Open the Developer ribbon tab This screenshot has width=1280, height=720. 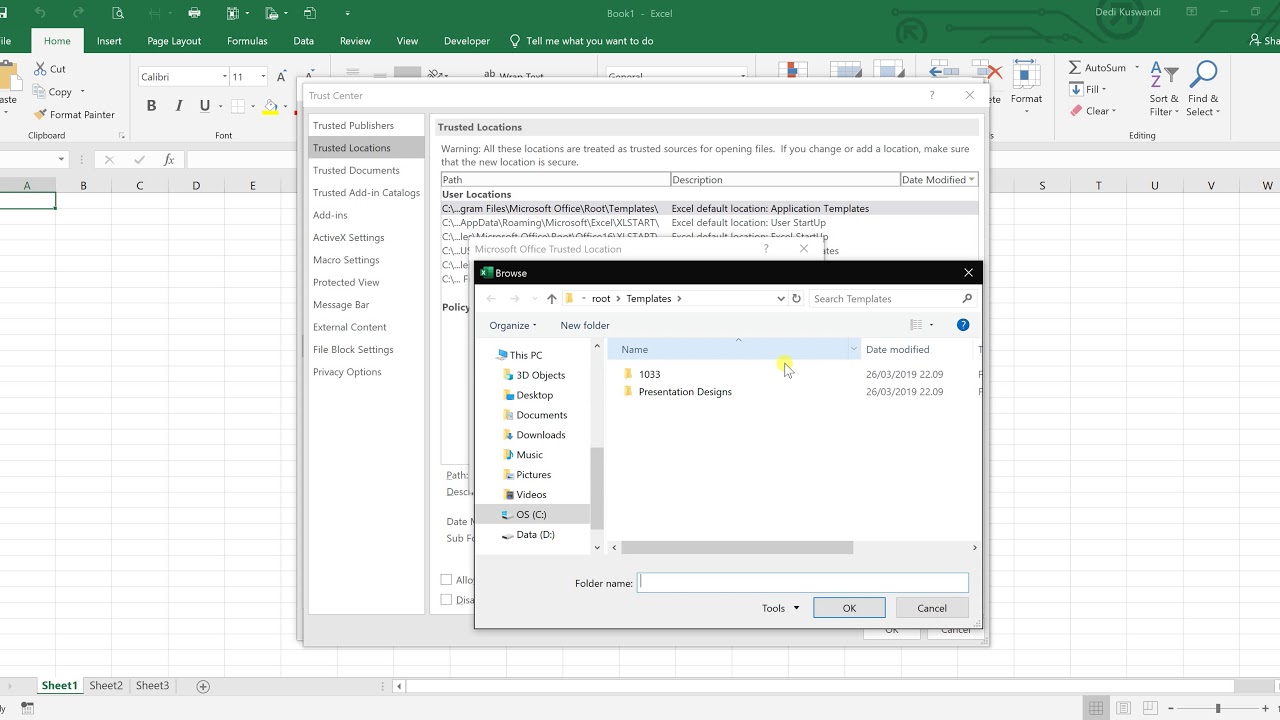(x=467, y=41)
